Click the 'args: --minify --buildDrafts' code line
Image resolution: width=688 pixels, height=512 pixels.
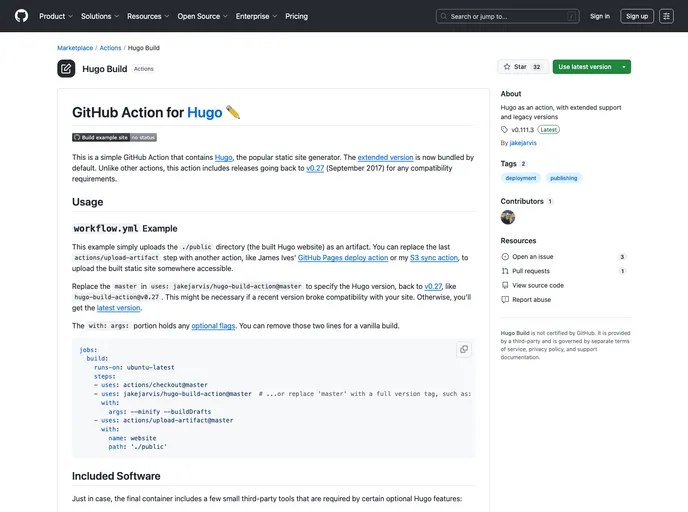[160, 412]
